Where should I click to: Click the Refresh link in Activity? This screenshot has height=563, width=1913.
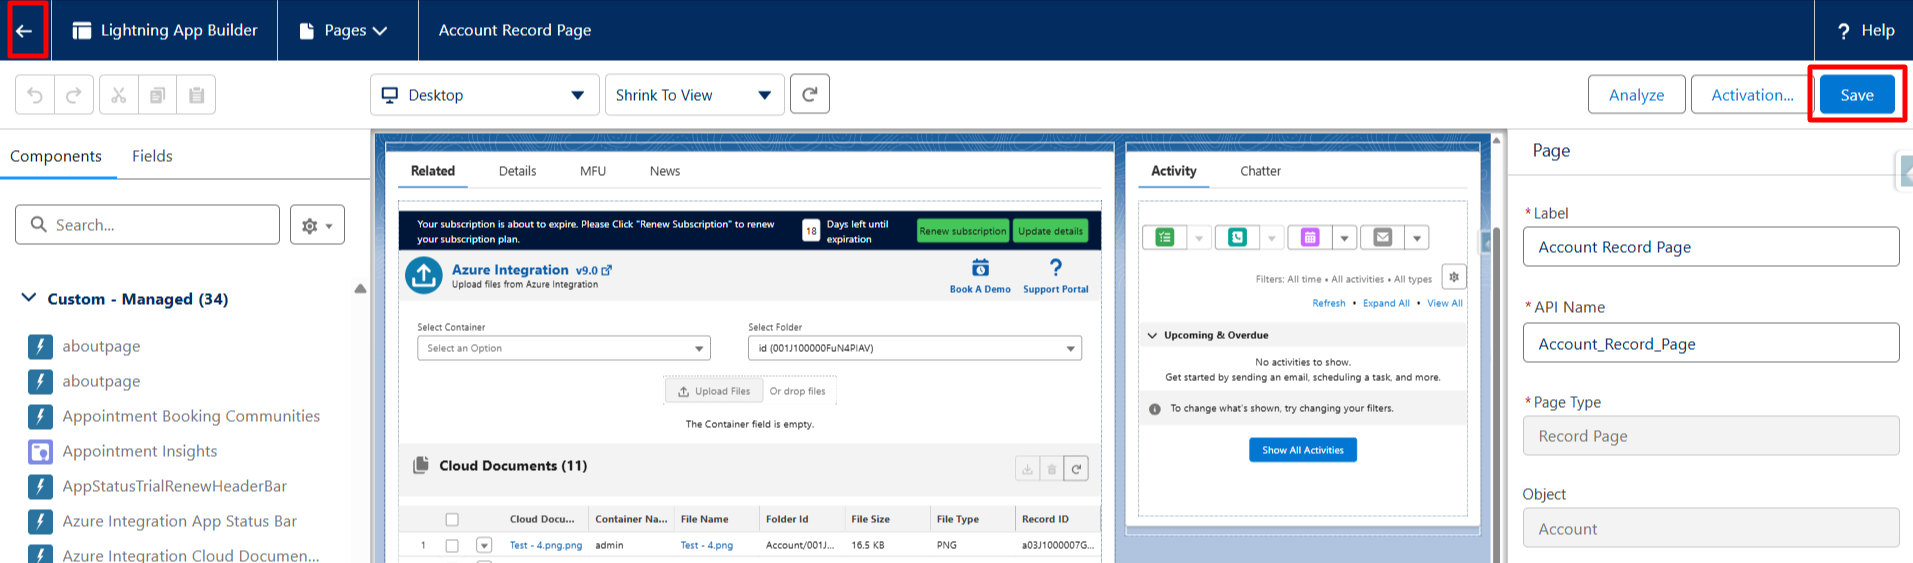[1329, 303]
